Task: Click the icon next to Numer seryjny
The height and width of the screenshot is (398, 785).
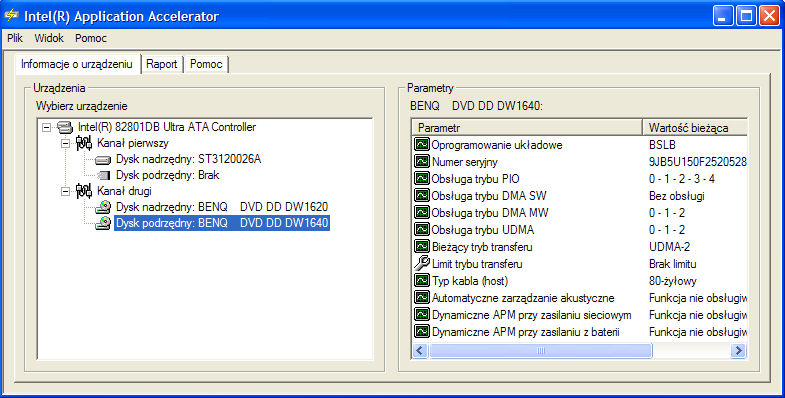Action: (422, 161)
